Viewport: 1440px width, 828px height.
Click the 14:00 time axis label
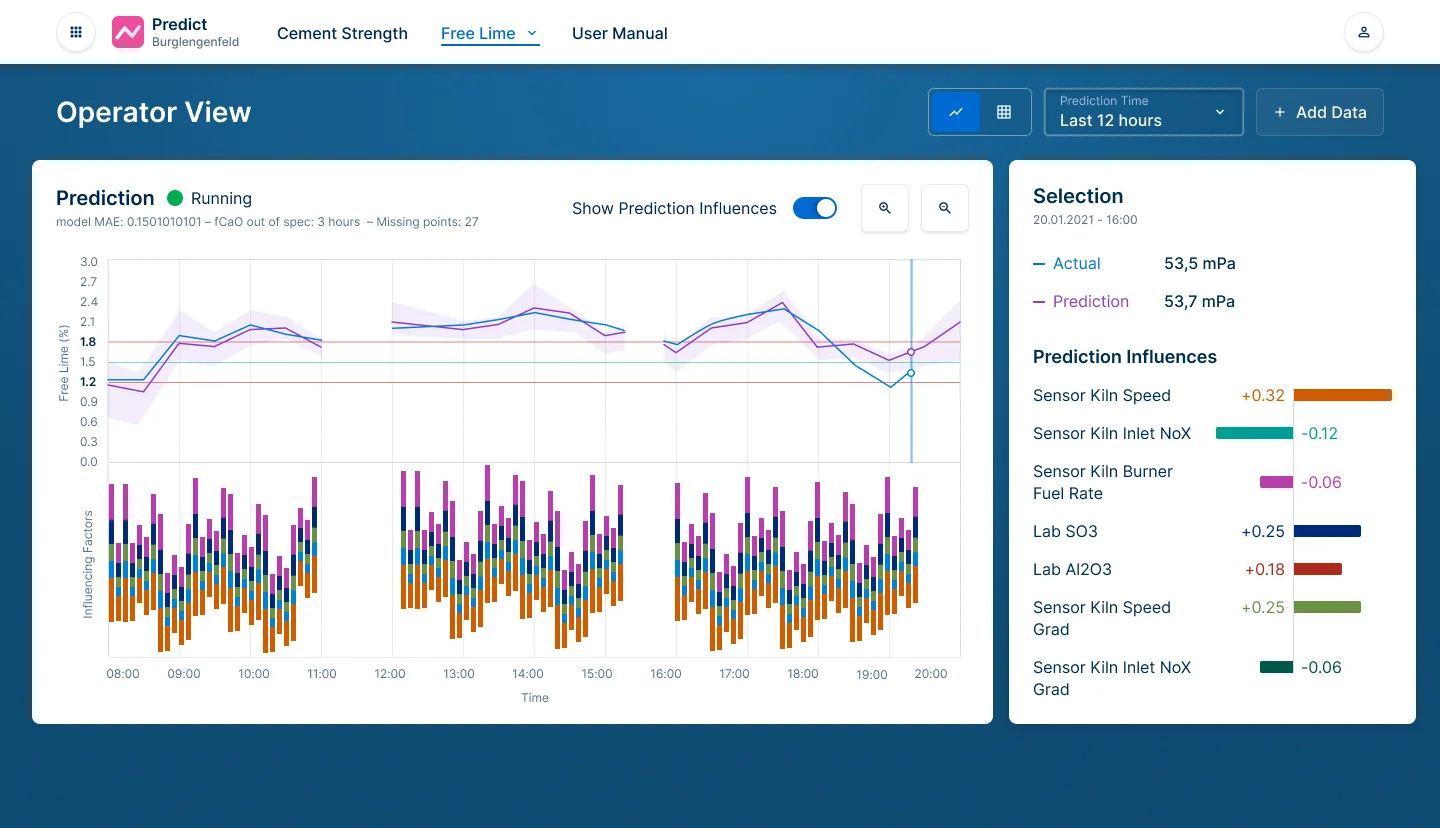pos(528,674)
